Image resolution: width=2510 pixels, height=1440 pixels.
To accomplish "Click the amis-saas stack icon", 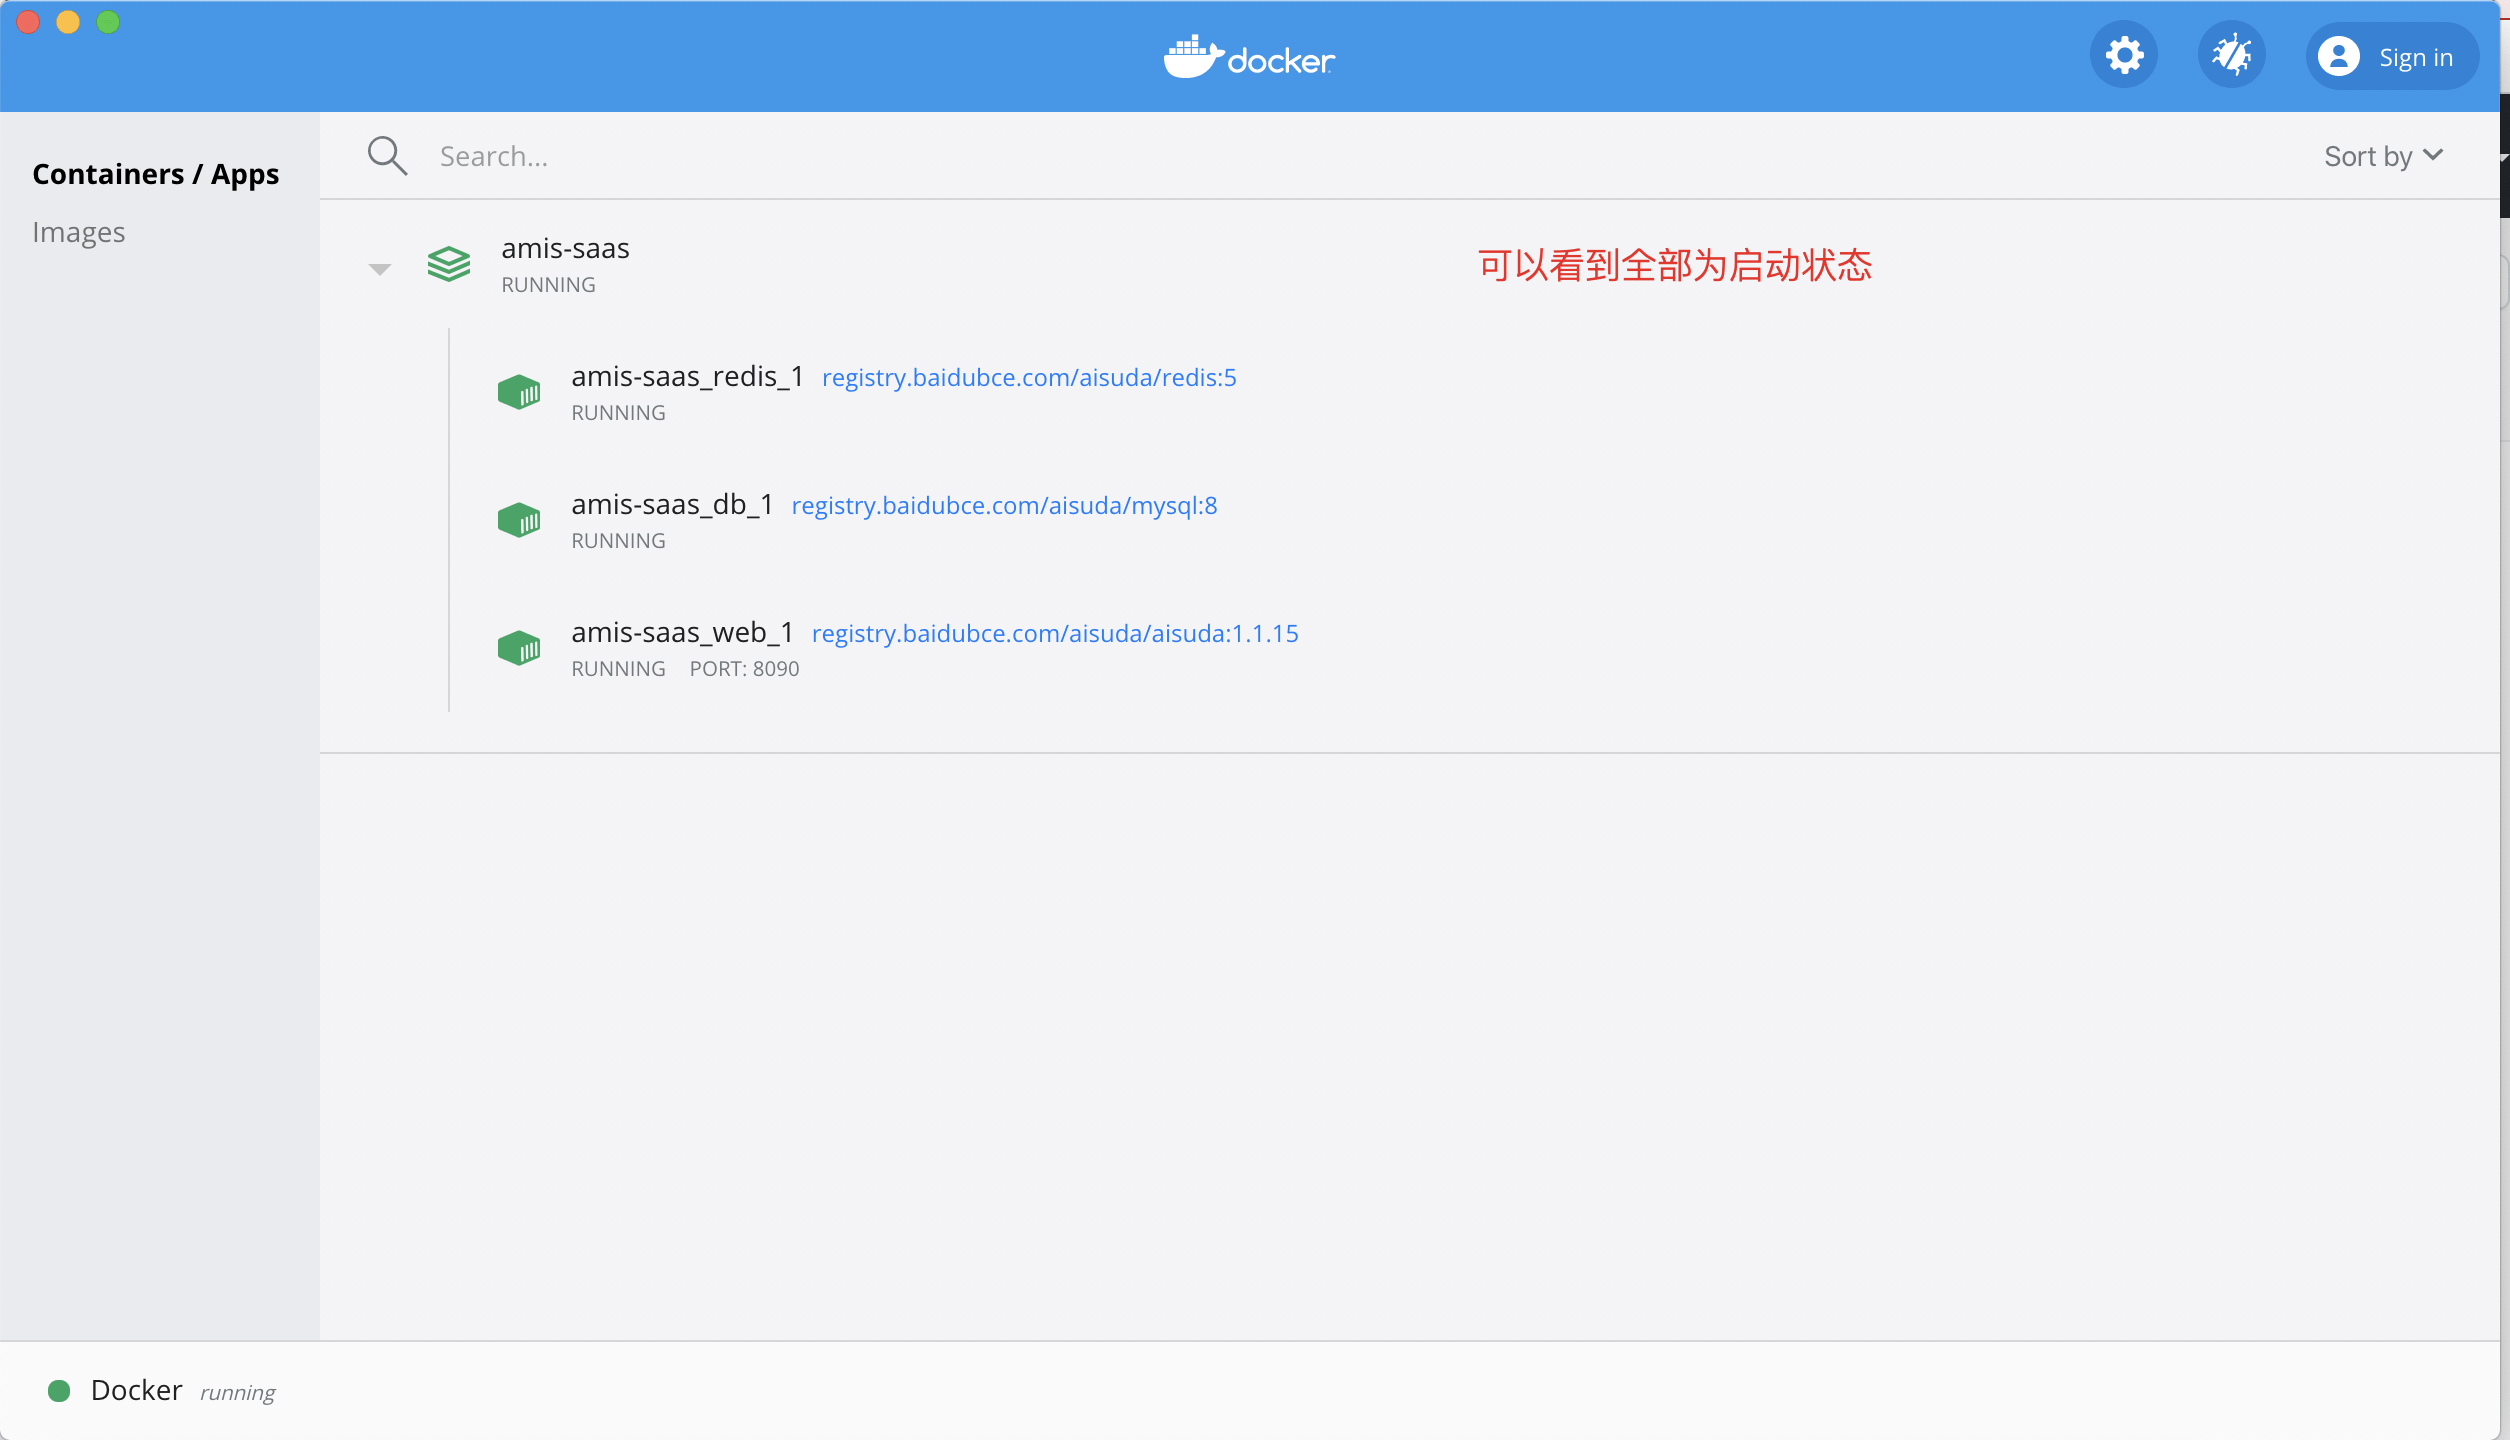I will 449,265.
